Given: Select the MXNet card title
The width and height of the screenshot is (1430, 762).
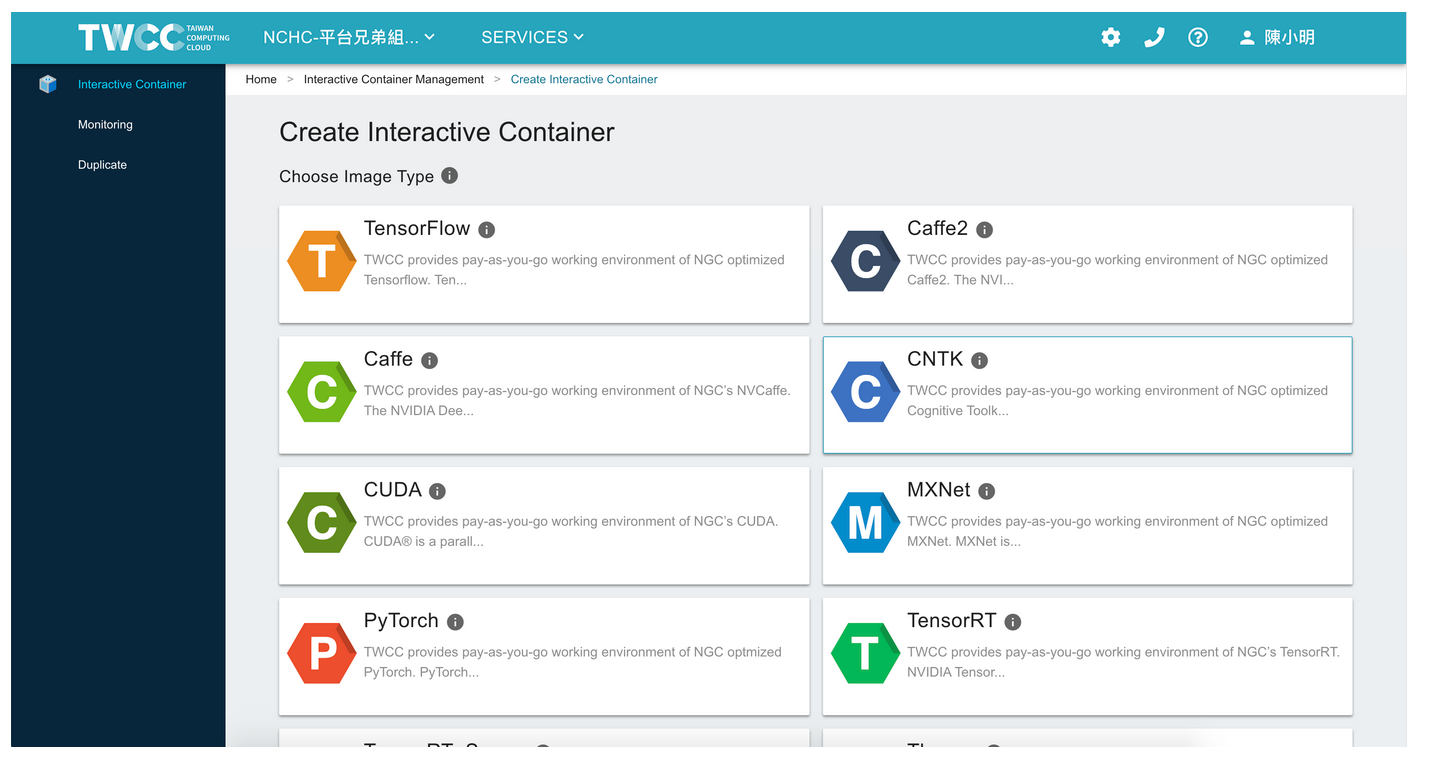Looking at the screenshot, I should click(939, 490).
